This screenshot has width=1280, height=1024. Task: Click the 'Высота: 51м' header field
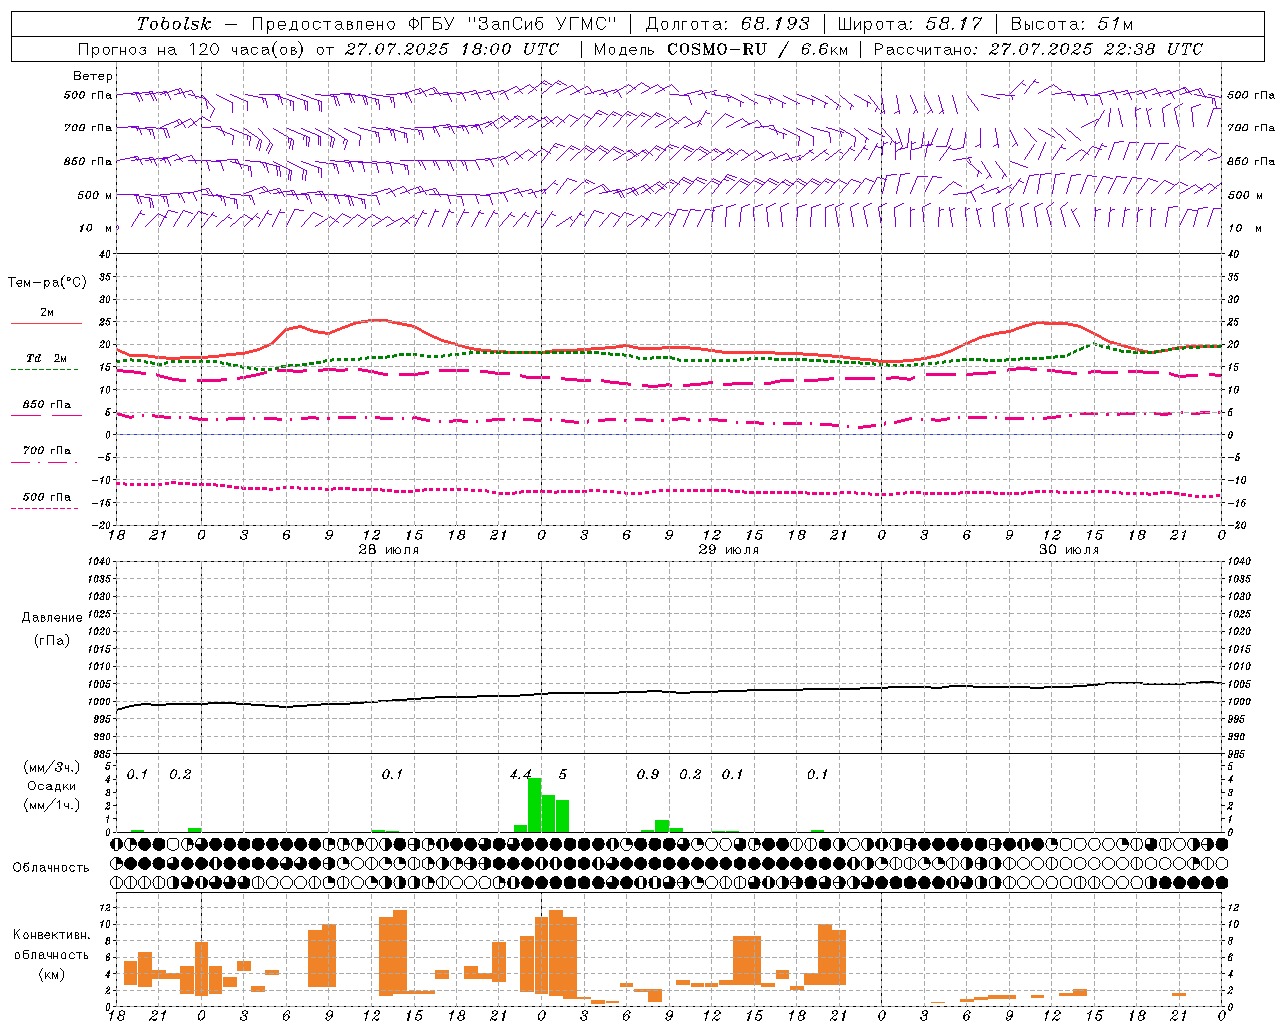1072,24
